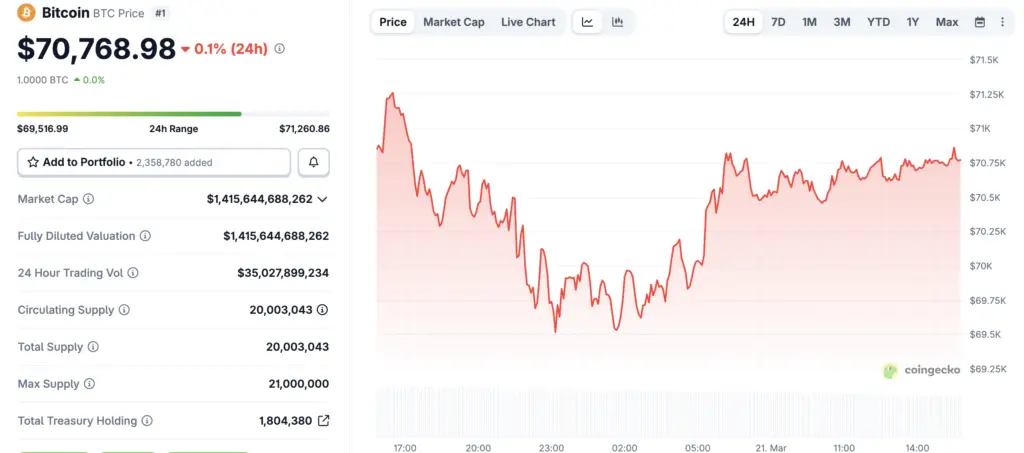Select the line chart view icon
This screenshot has height=453, width=1024.
588,22
